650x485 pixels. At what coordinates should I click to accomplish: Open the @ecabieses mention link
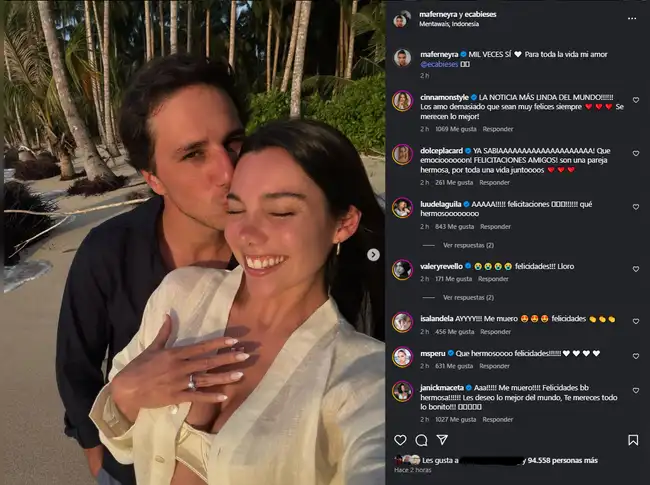pyautogui.click(x=439, y=64)
